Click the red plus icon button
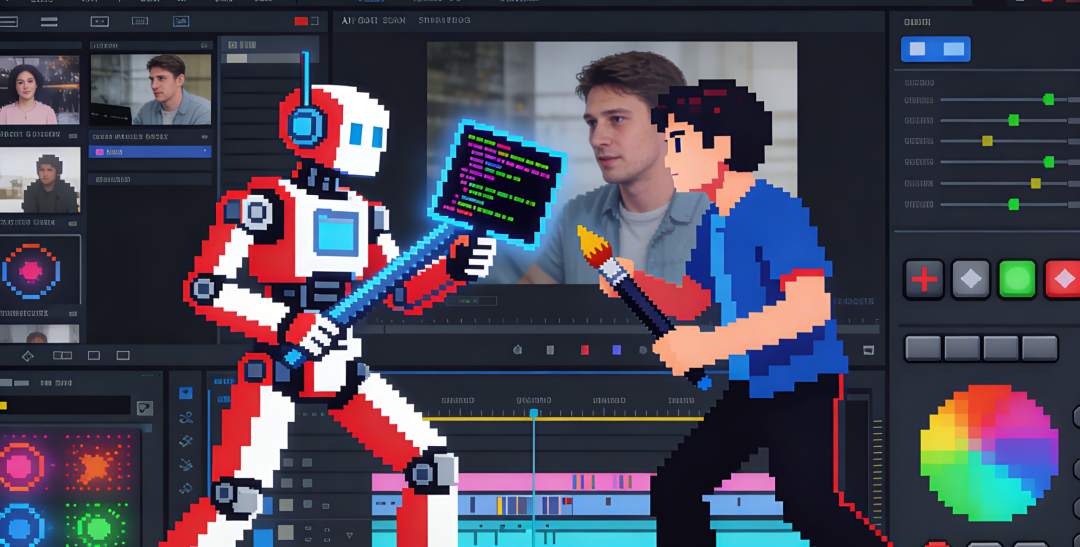Viewport: 1080px width, 547px height. [924, 279]
